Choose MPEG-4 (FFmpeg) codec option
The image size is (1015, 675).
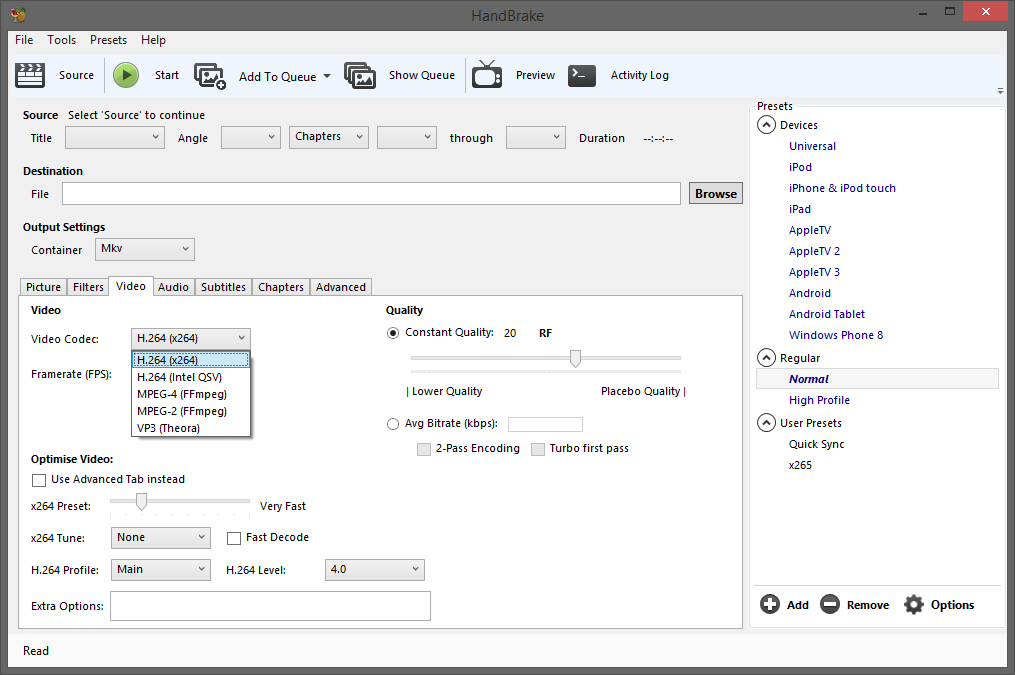190,394
